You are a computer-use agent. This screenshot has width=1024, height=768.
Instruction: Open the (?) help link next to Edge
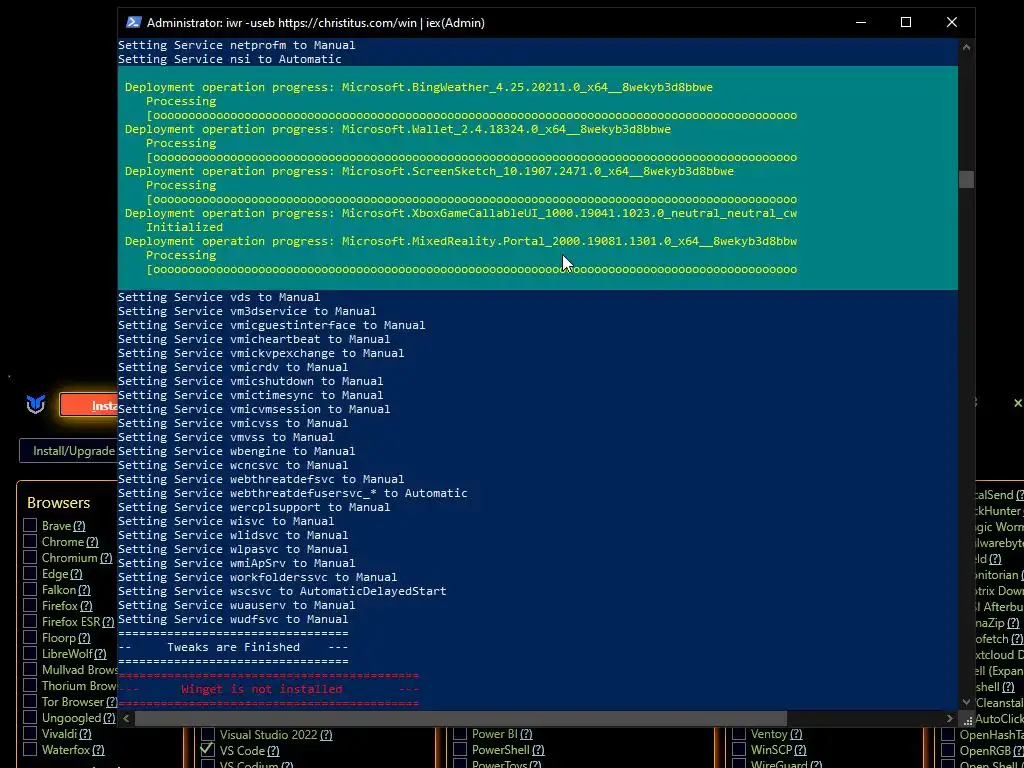[76, 574]
